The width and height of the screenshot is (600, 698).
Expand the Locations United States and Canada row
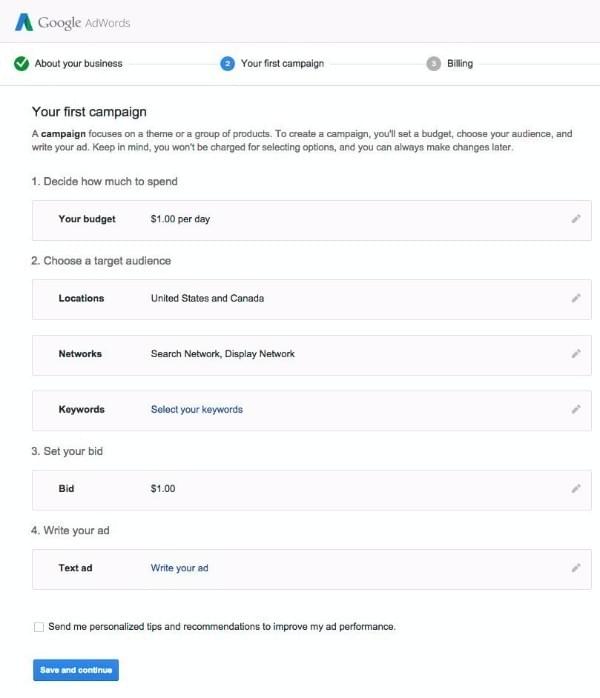tap(312, 300)
